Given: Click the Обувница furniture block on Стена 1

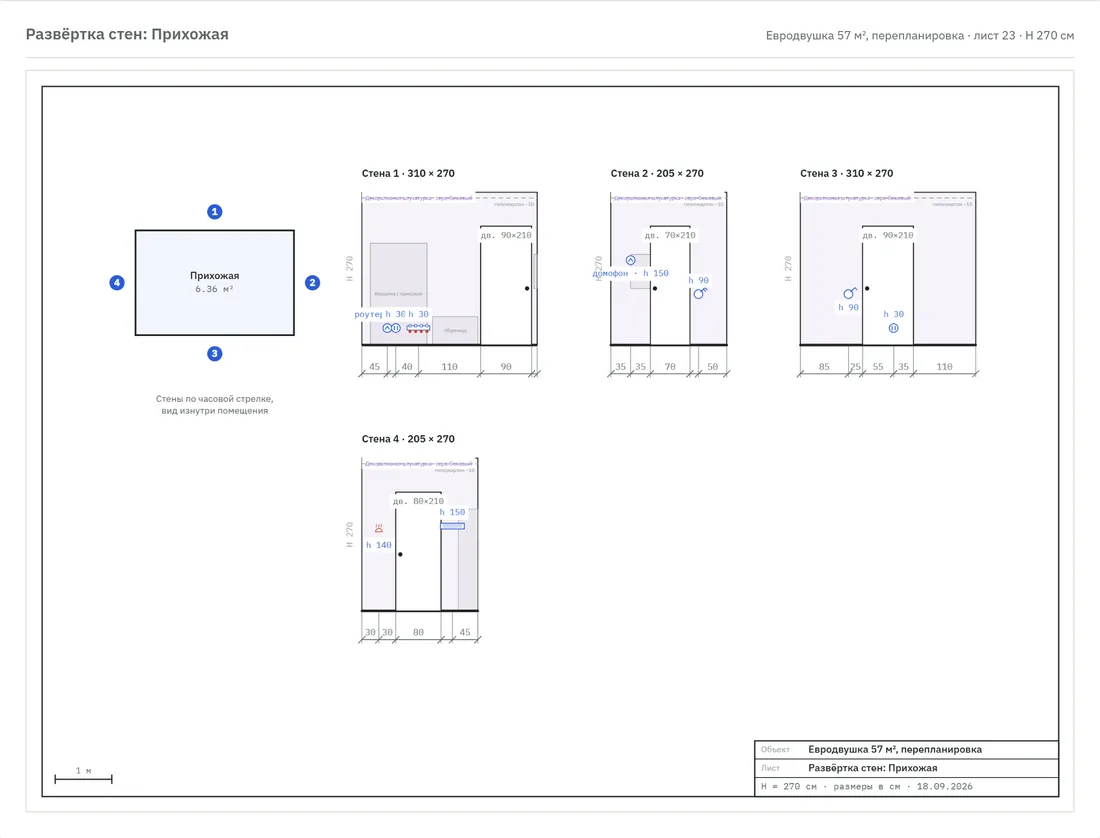Looking at the screenshot, I should [x=455, y=330].
